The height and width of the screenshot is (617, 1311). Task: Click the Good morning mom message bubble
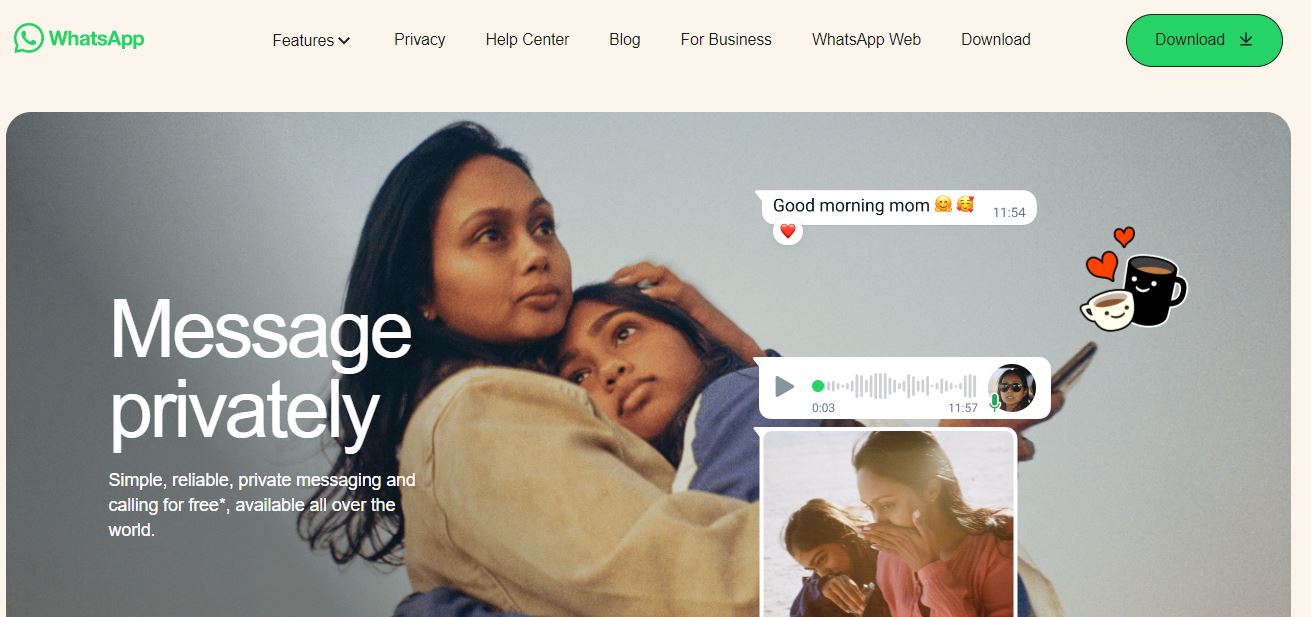tap(896, 207)
